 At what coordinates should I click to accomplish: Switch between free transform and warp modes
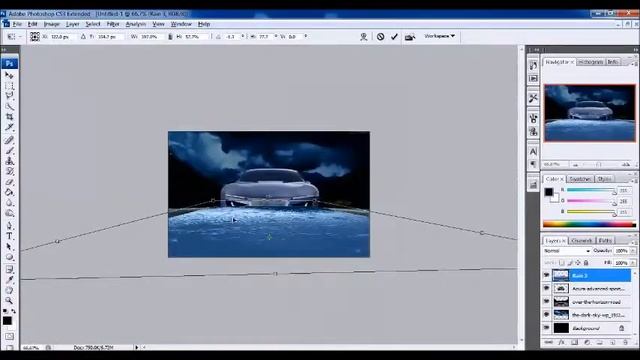pyautogui.click(x=409, y=37)
